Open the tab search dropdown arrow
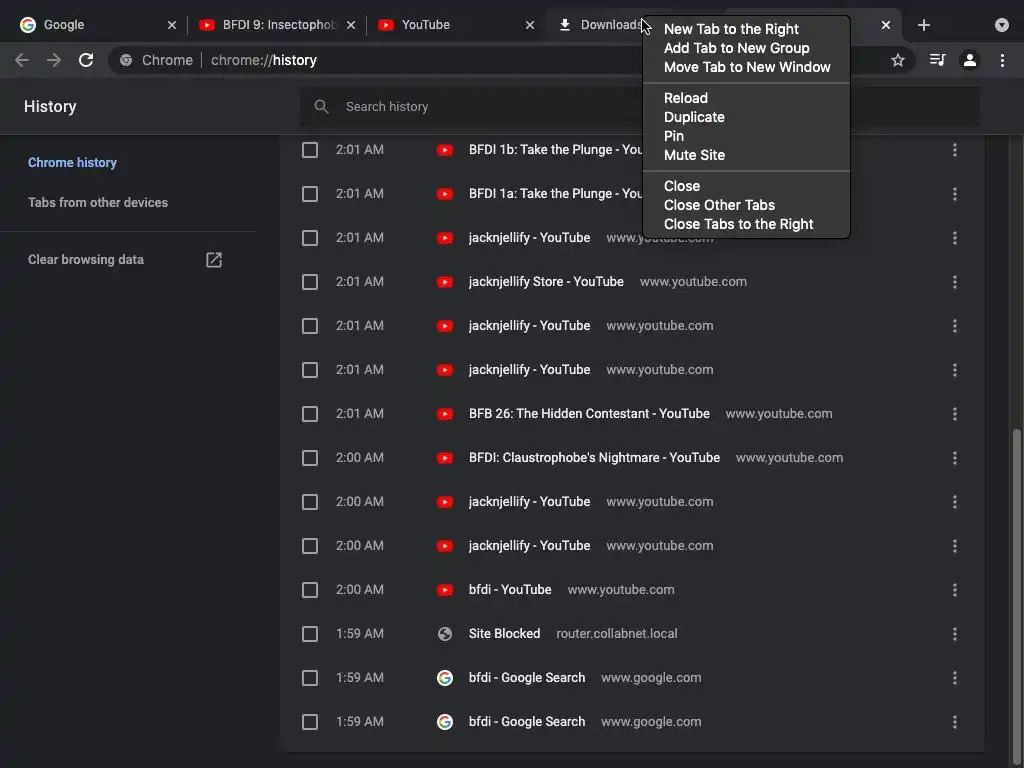This screenshot has width=1024, height=768. 1002,25
